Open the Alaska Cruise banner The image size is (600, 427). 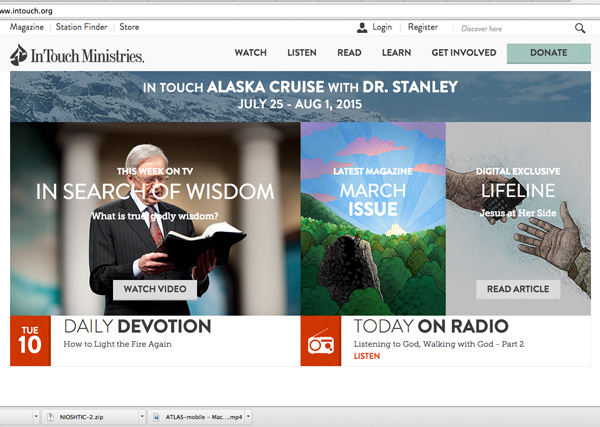(300, 96)
